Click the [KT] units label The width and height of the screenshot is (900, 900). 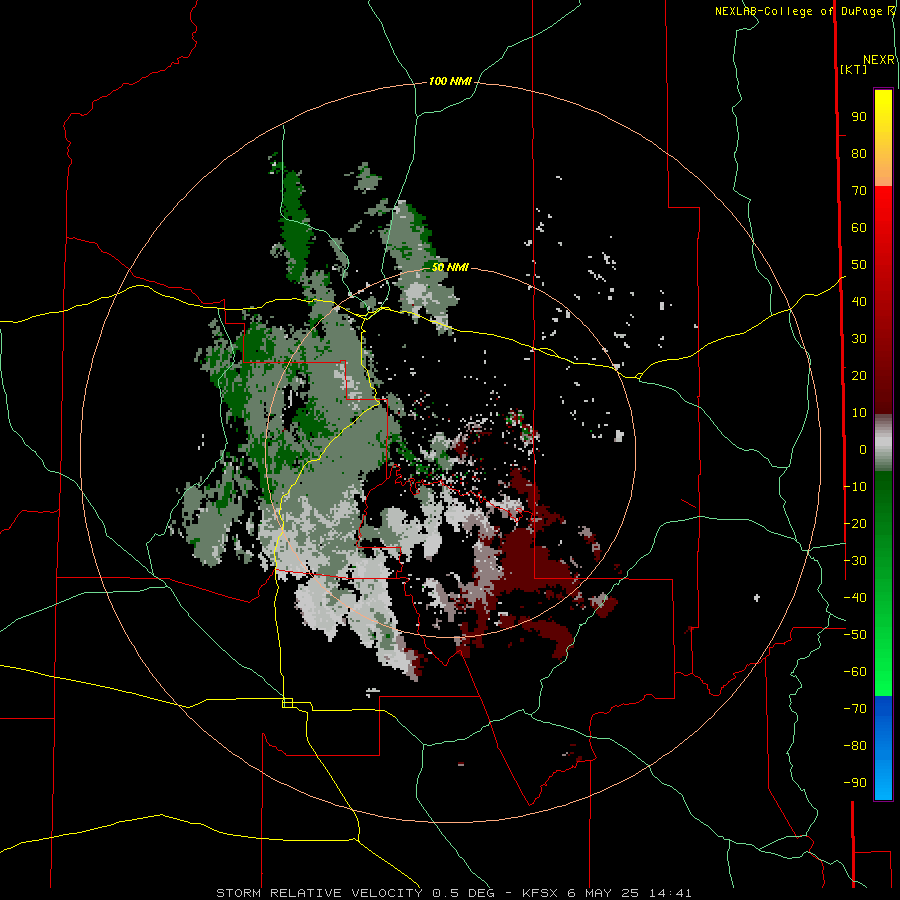point(854,69)
